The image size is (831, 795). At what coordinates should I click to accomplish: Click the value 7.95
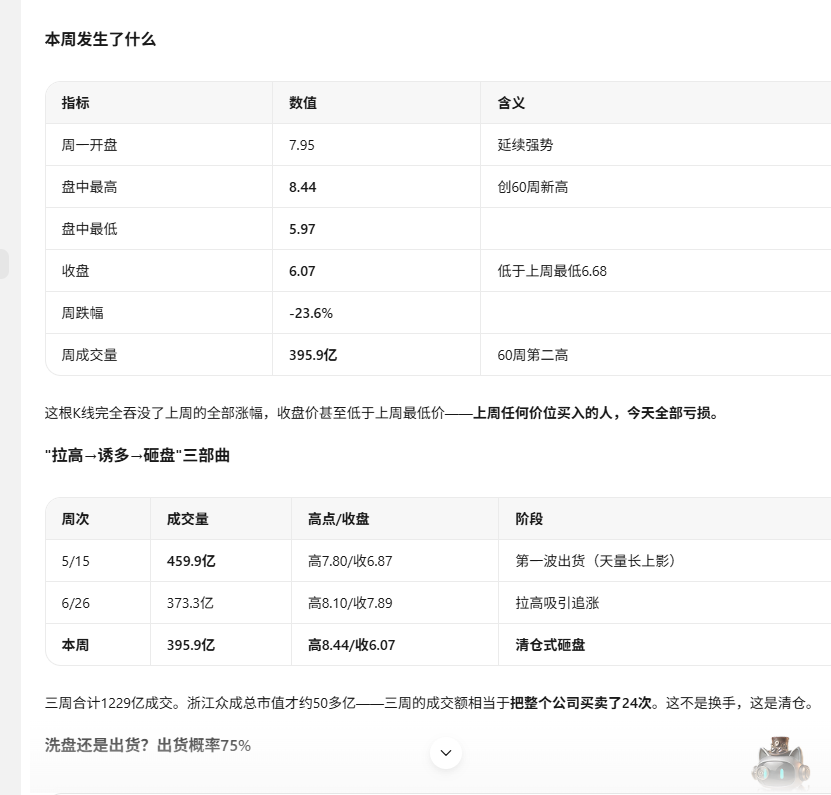(x=302, y=145)
